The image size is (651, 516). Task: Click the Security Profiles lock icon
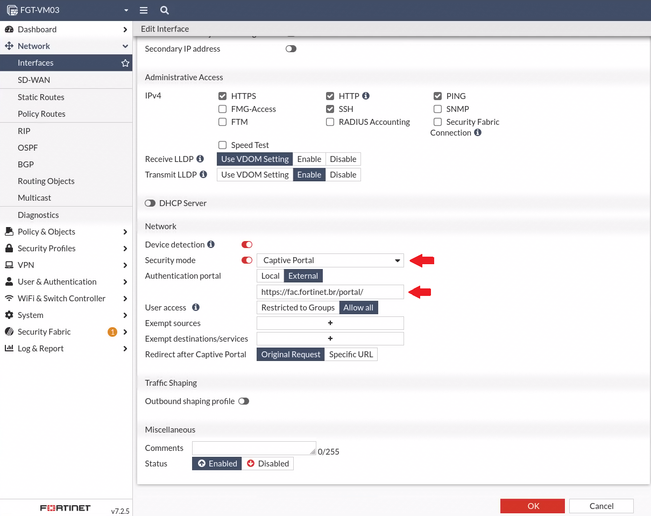coord(9,248)
